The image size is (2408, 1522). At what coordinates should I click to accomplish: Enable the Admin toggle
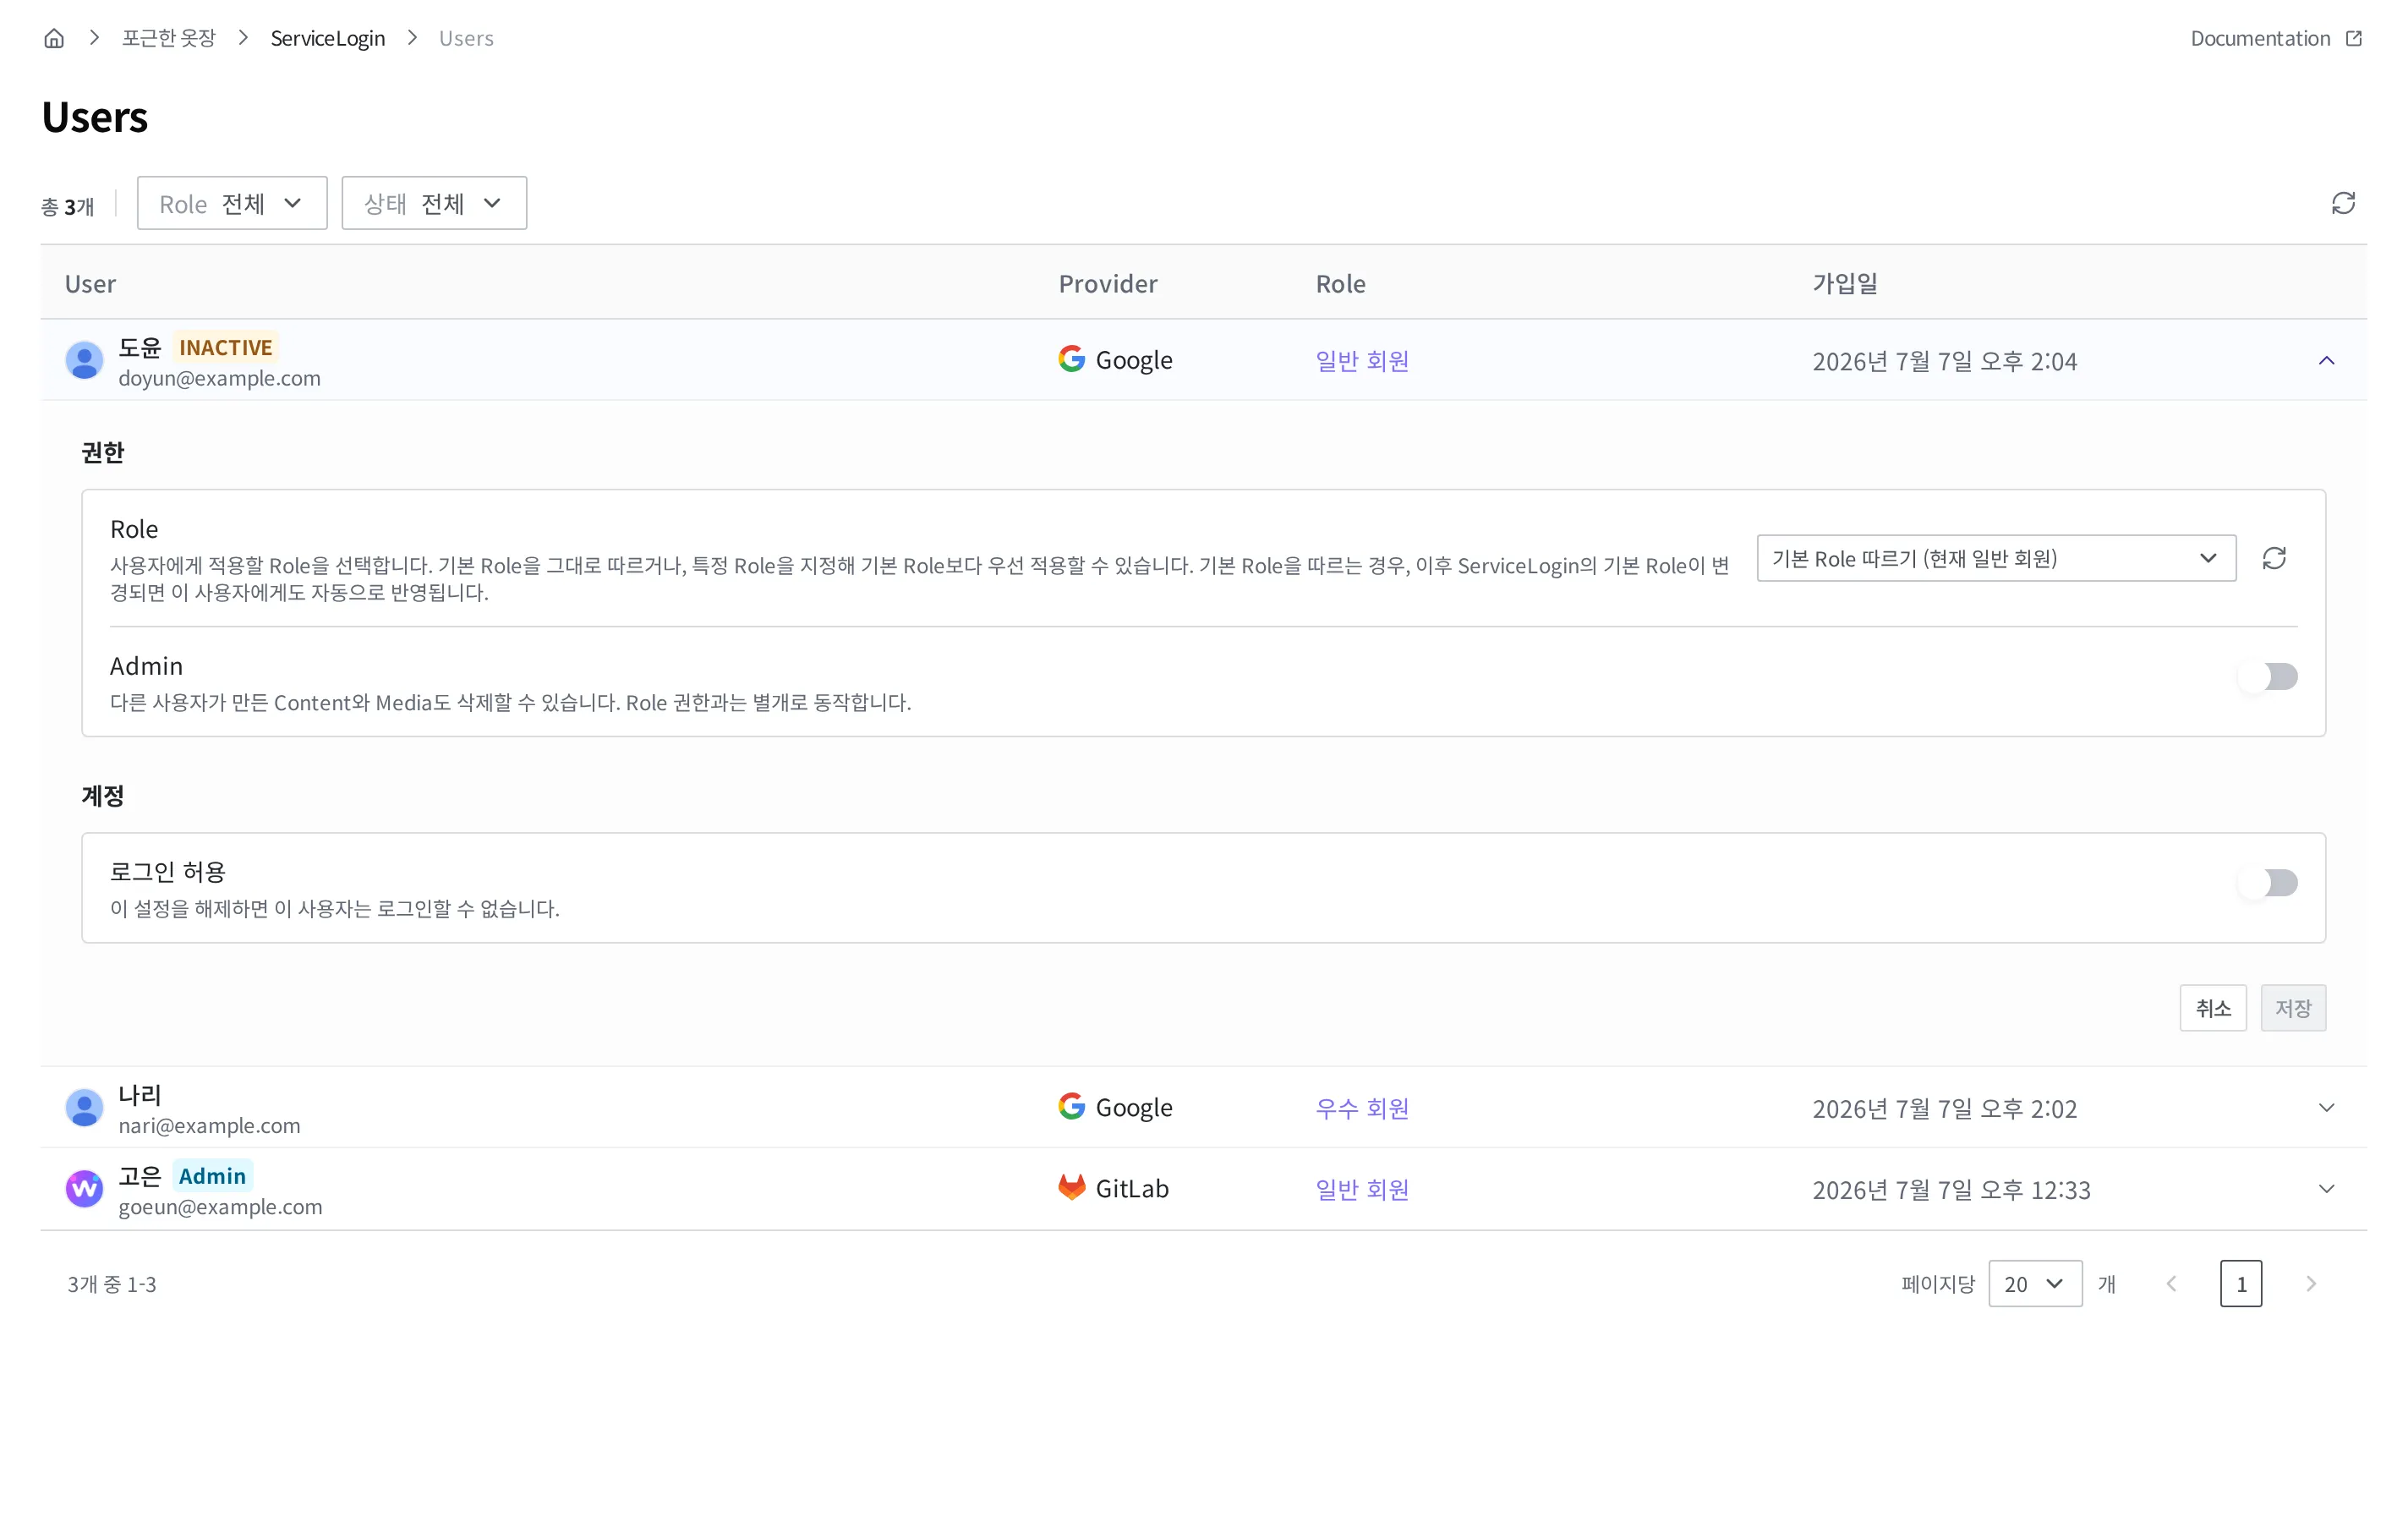click(2268, 677)
